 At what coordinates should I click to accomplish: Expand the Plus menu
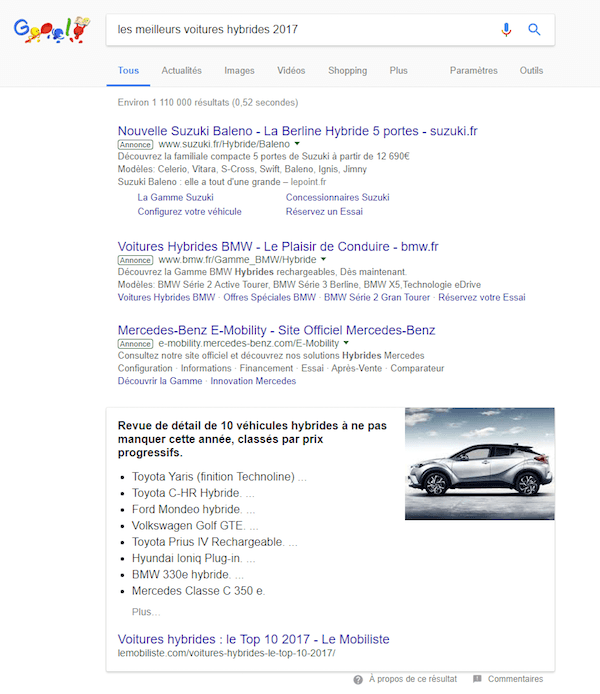(x=398, y=70)
